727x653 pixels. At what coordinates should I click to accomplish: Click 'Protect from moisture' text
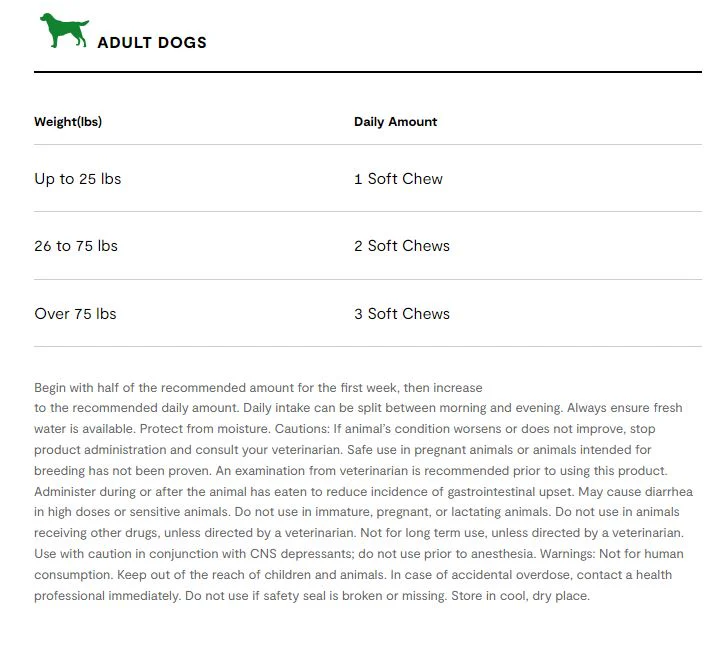pyautogui.click(x=204, y=429)
